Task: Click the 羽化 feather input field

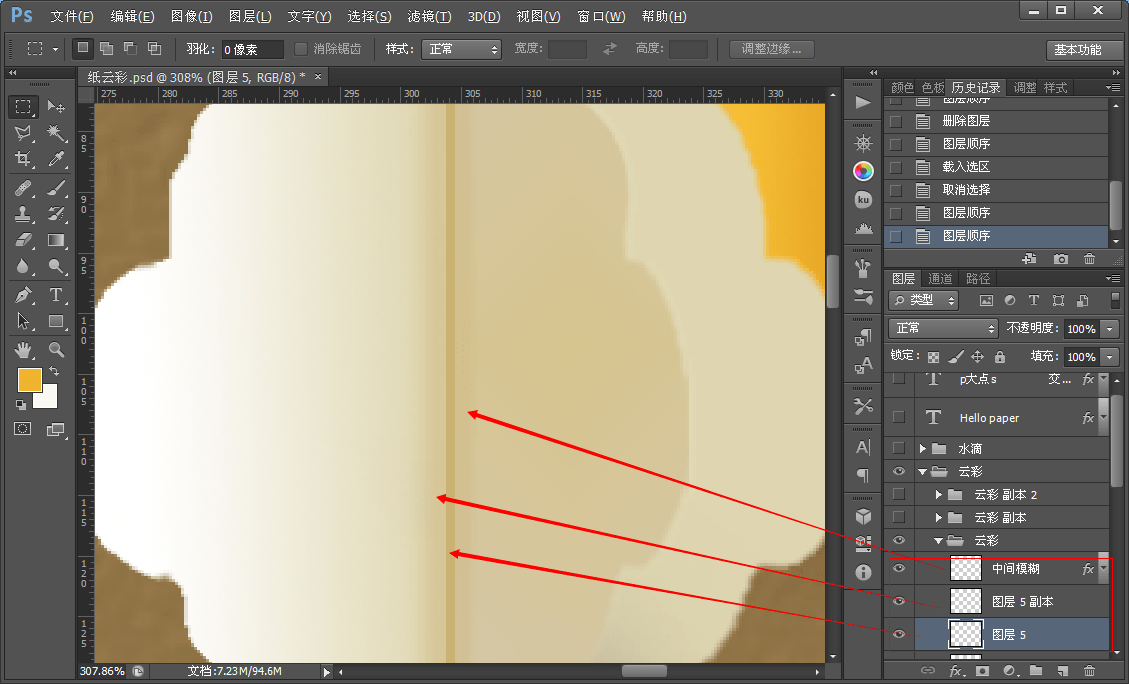Action: 253,49
